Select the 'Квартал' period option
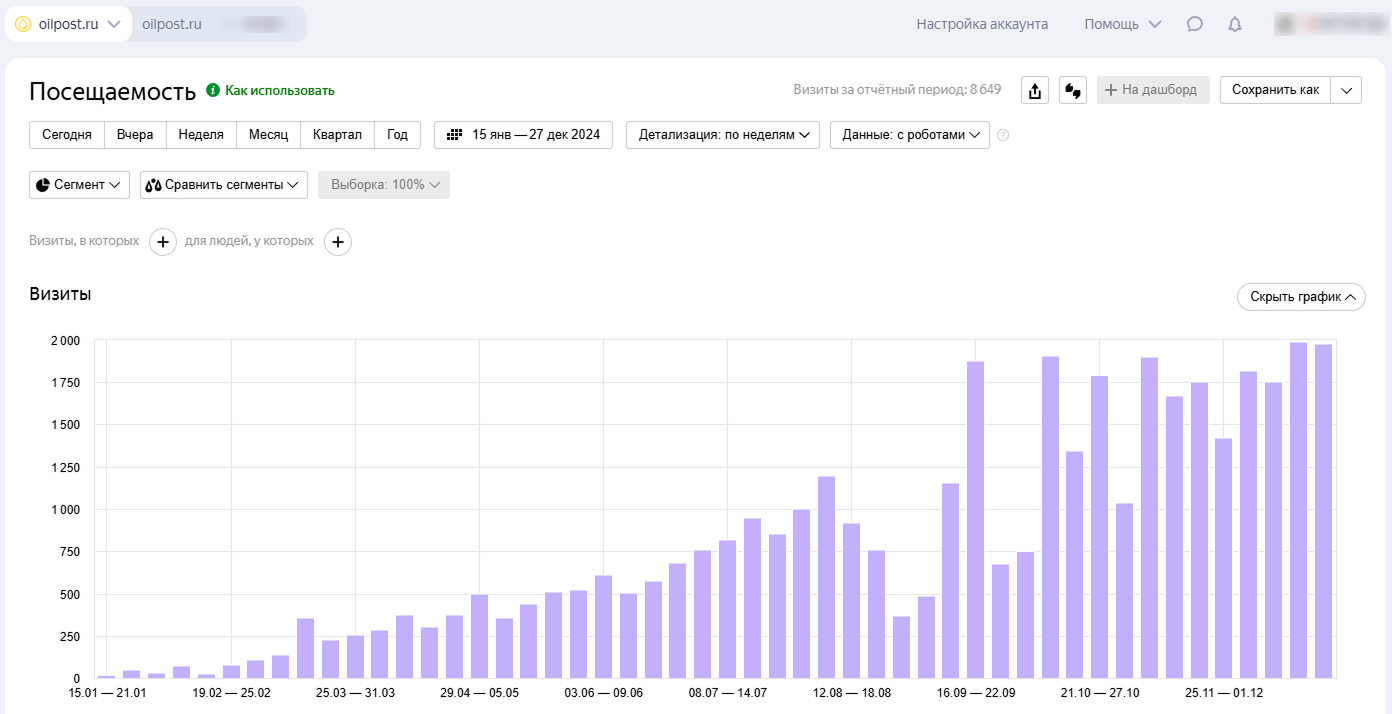 click(337, 135)
